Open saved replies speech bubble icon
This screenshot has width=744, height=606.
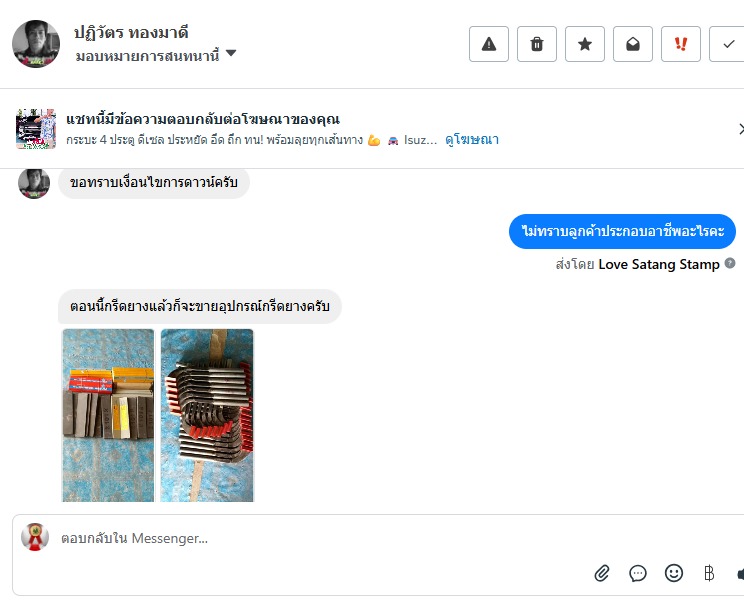(x=638, y=573)
